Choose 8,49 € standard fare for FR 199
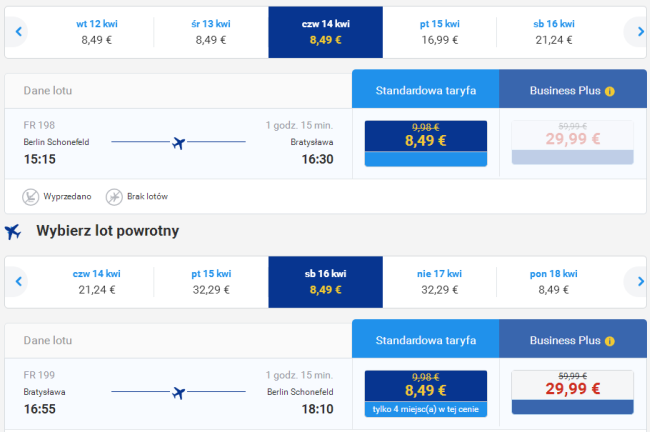650x432 pixels. click(426, 393)
